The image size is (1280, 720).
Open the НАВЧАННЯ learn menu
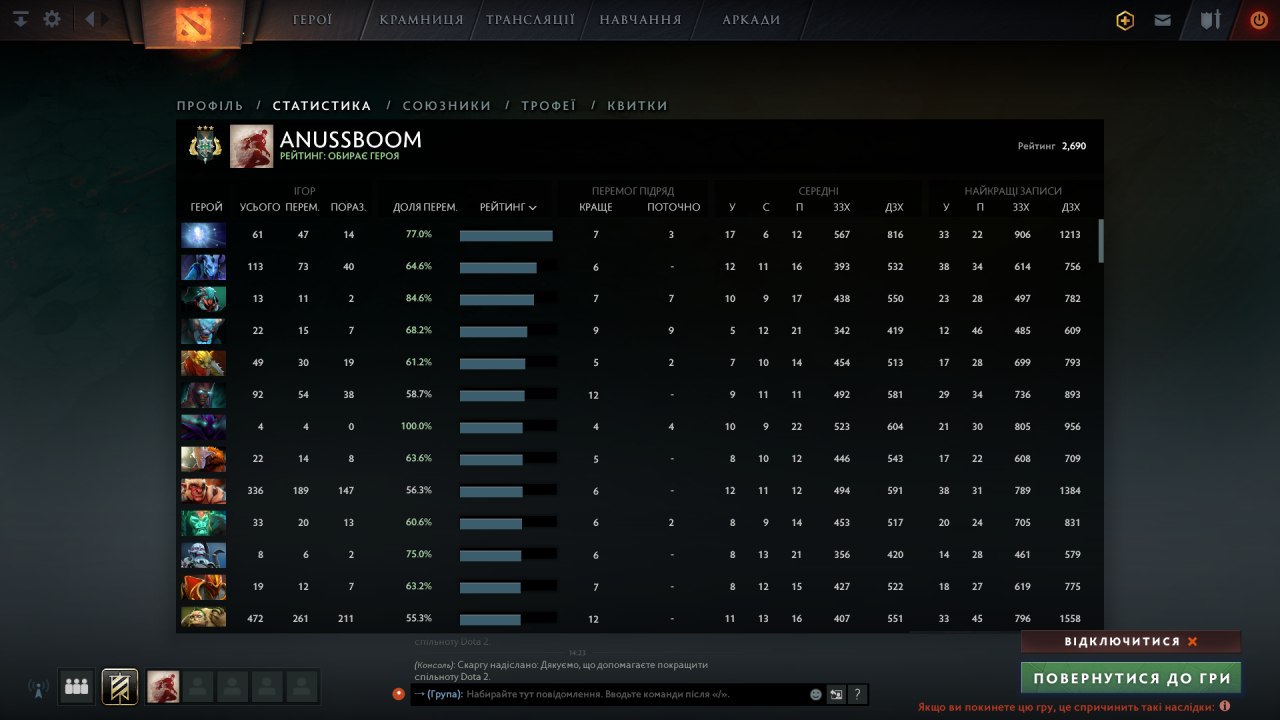640,20
